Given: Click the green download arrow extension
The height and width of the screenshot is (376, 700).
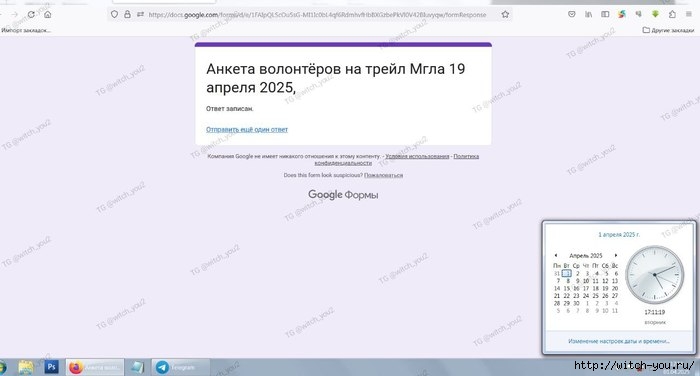Looking at the screenshot, I should click(x=655, y=14).
